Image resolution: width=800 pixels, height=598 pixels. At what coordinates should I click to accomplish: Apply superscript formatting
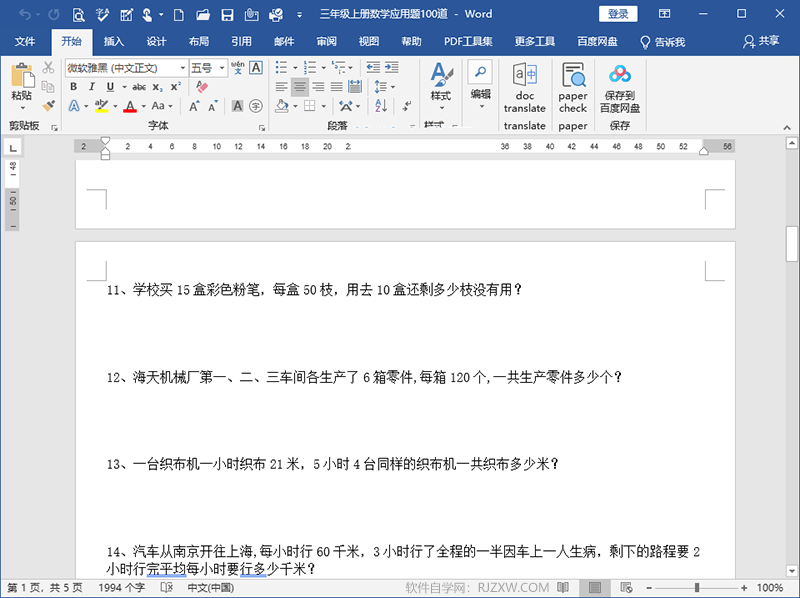(x=175, y=88)
